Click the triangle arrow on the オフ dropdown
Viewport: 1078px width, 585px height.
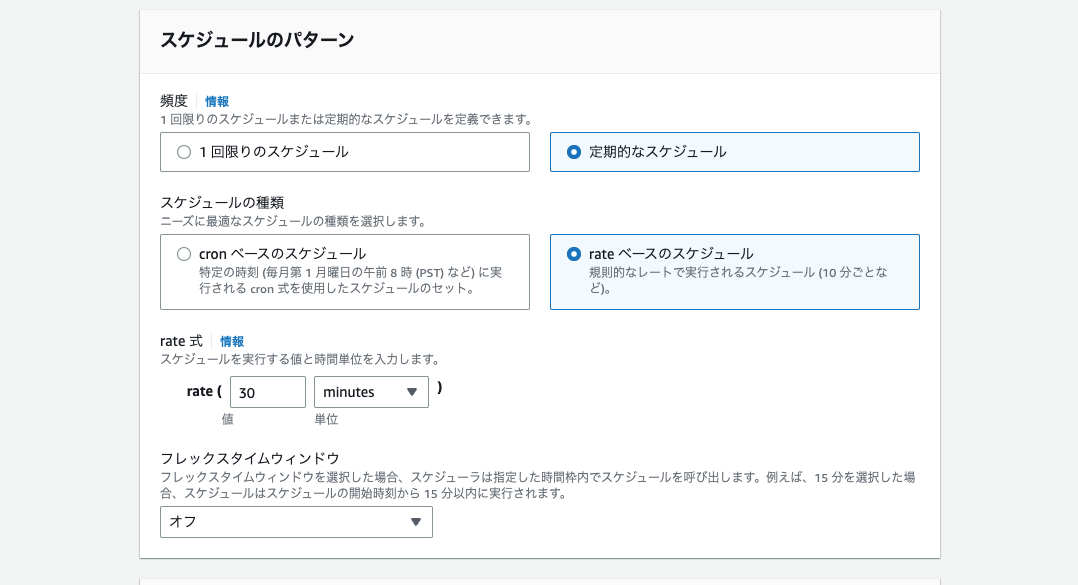point(416,522)
